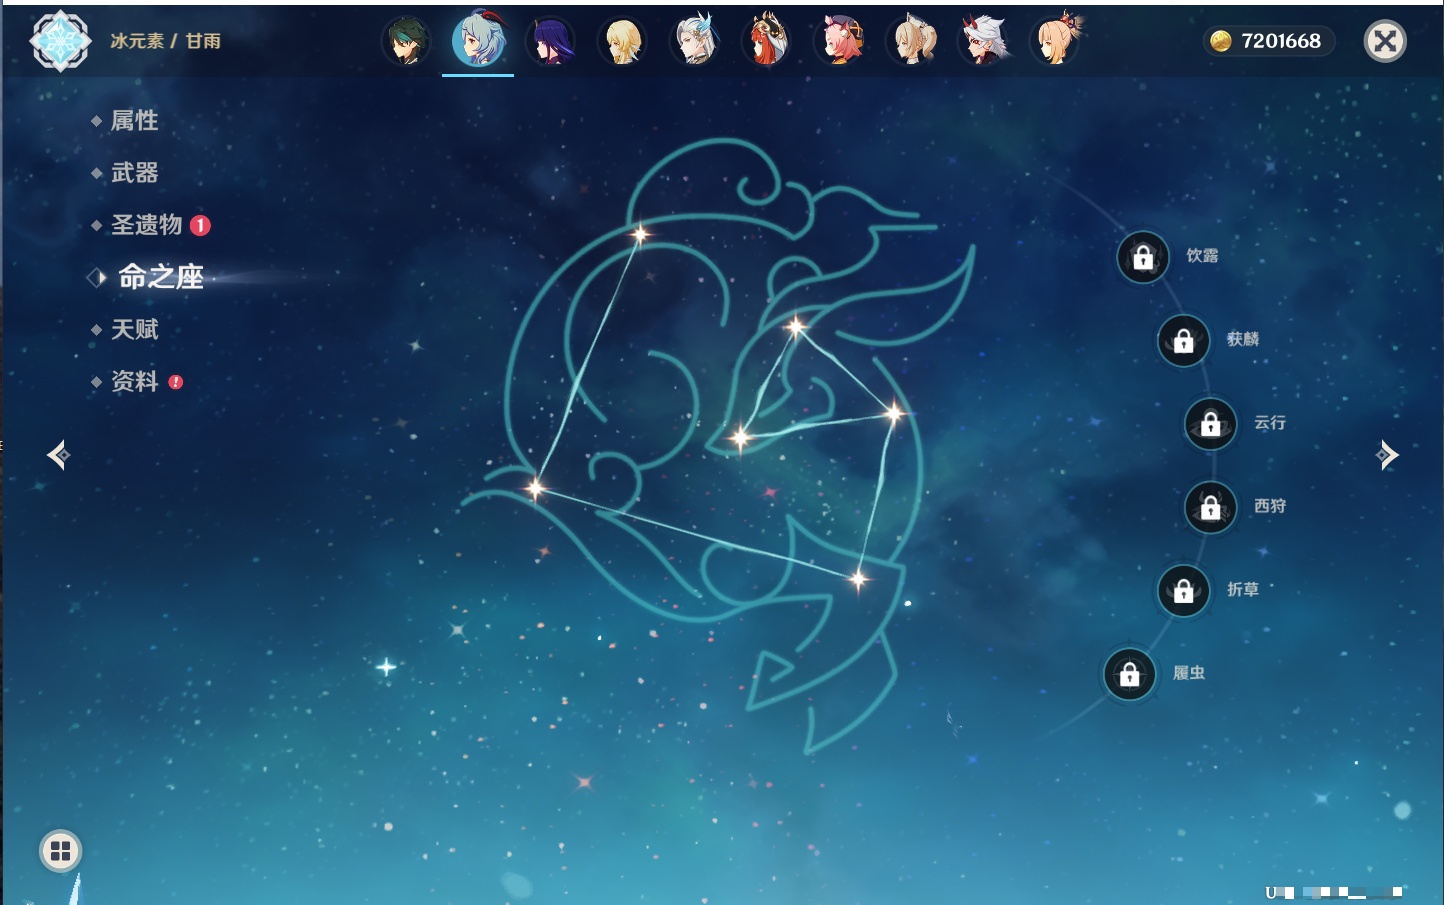
Task: Open the 属性 attributes menu
Action: click(x=134, y=121)
